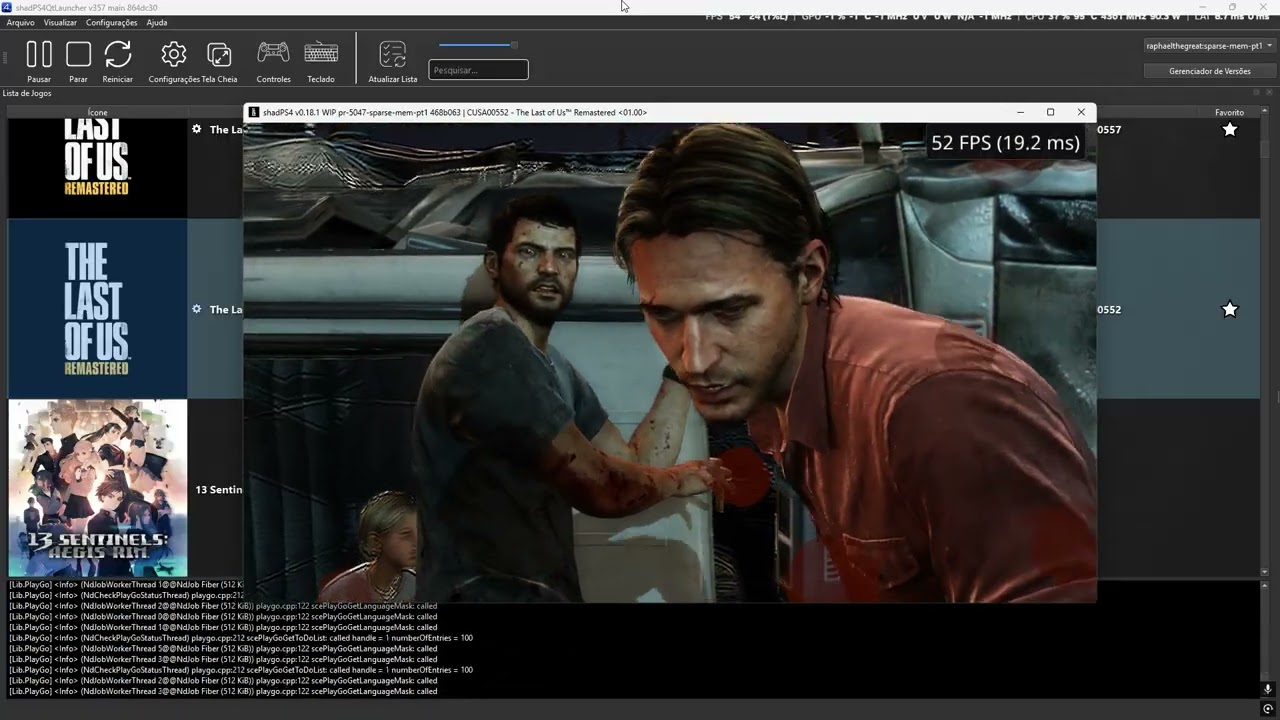Open the Visualizar menu
This screenshot has height=720, width=1280.
coord(60,22)
